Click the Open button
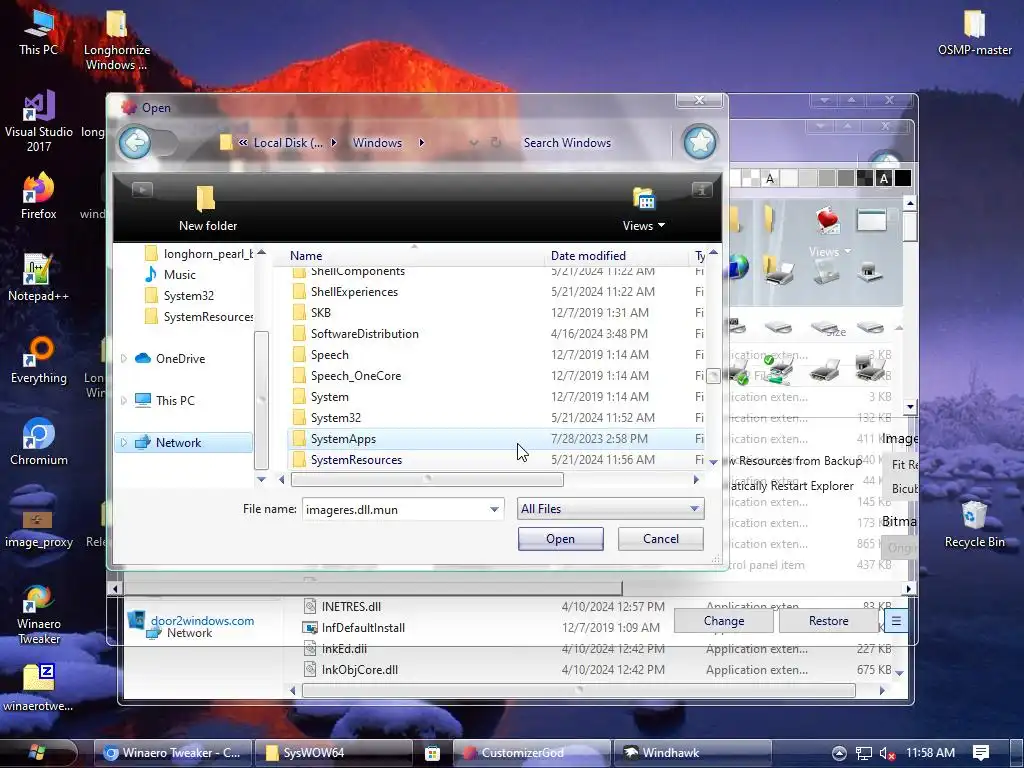 [x=560, y=539]
